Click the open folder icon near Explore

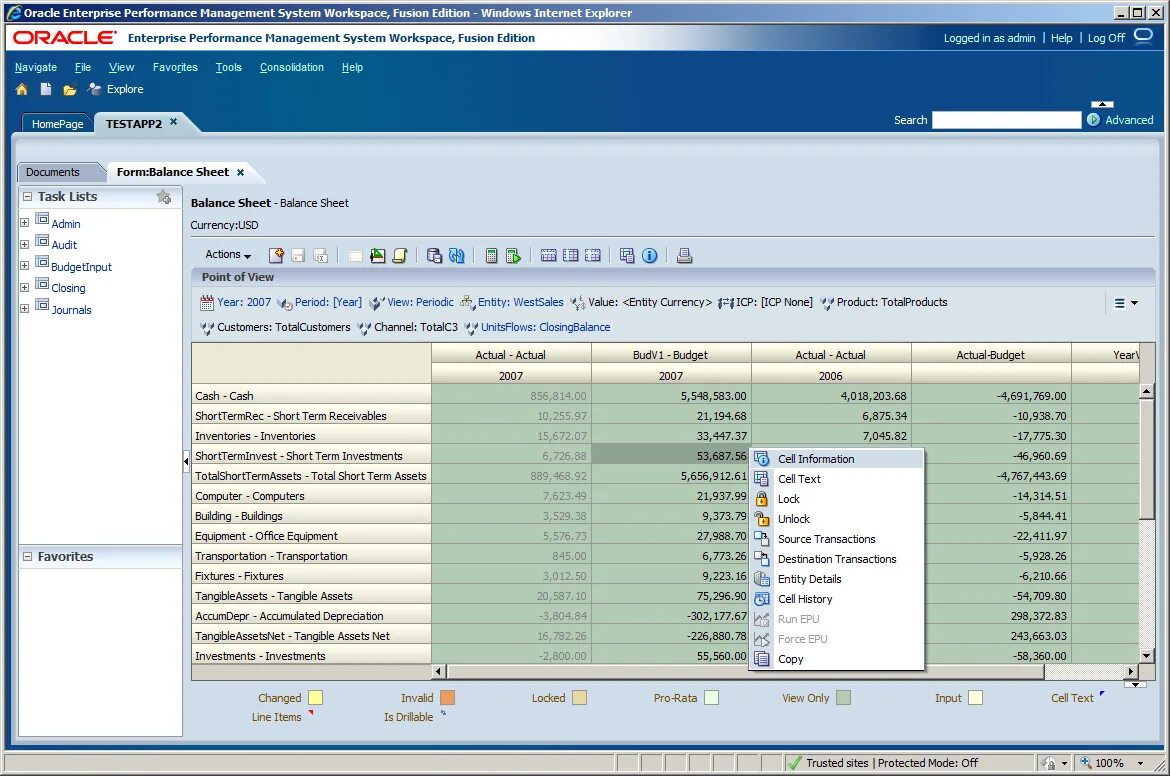69,90
